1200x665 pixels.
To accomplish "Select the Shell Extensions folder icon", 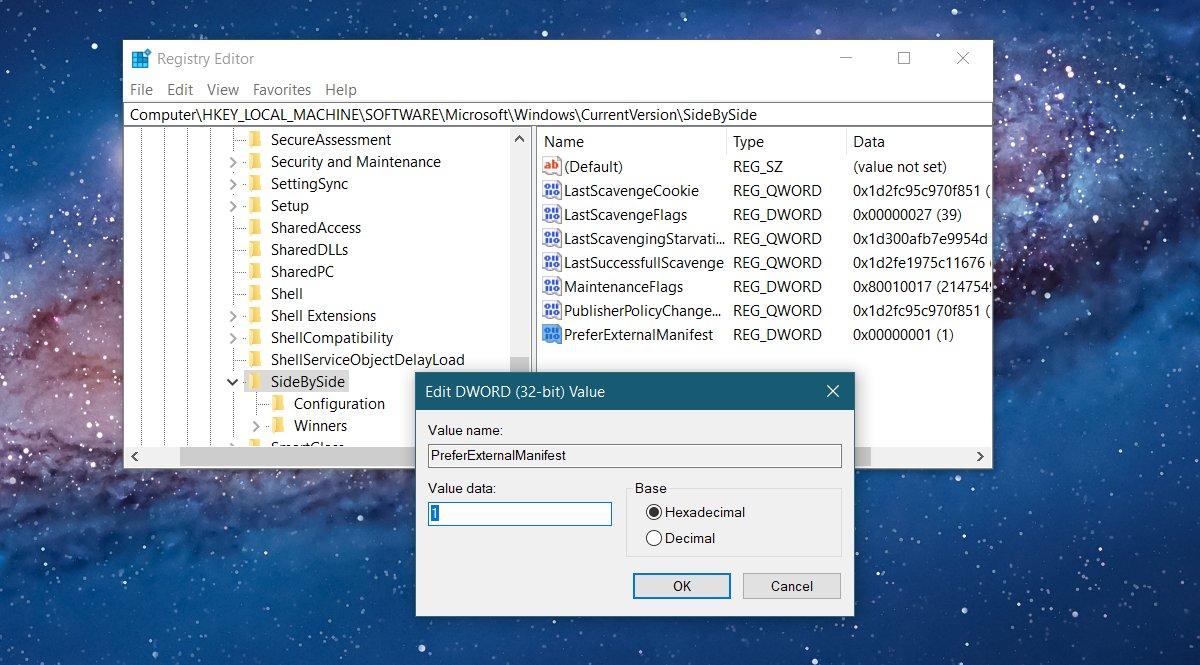I will tap(254, 316).
